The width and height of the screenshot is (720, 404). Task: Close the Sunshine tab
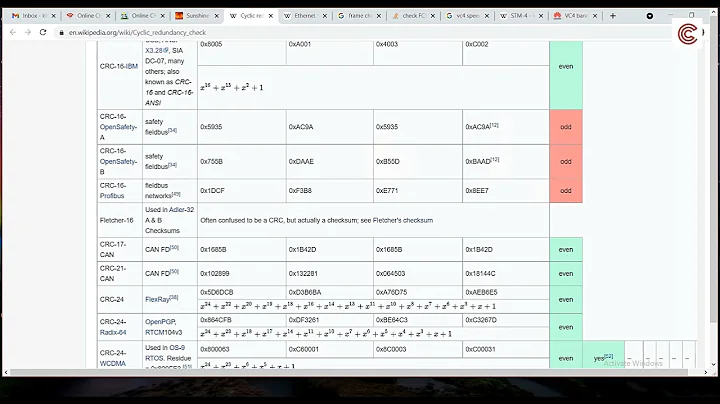point(217,16)
